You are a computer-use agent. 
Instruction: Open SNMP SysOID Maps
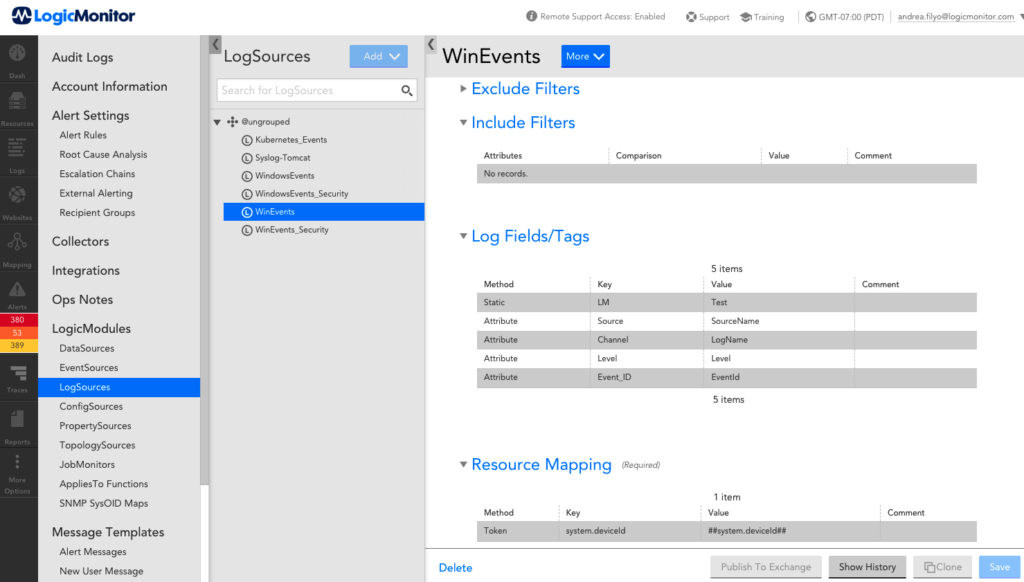point(104,503)
